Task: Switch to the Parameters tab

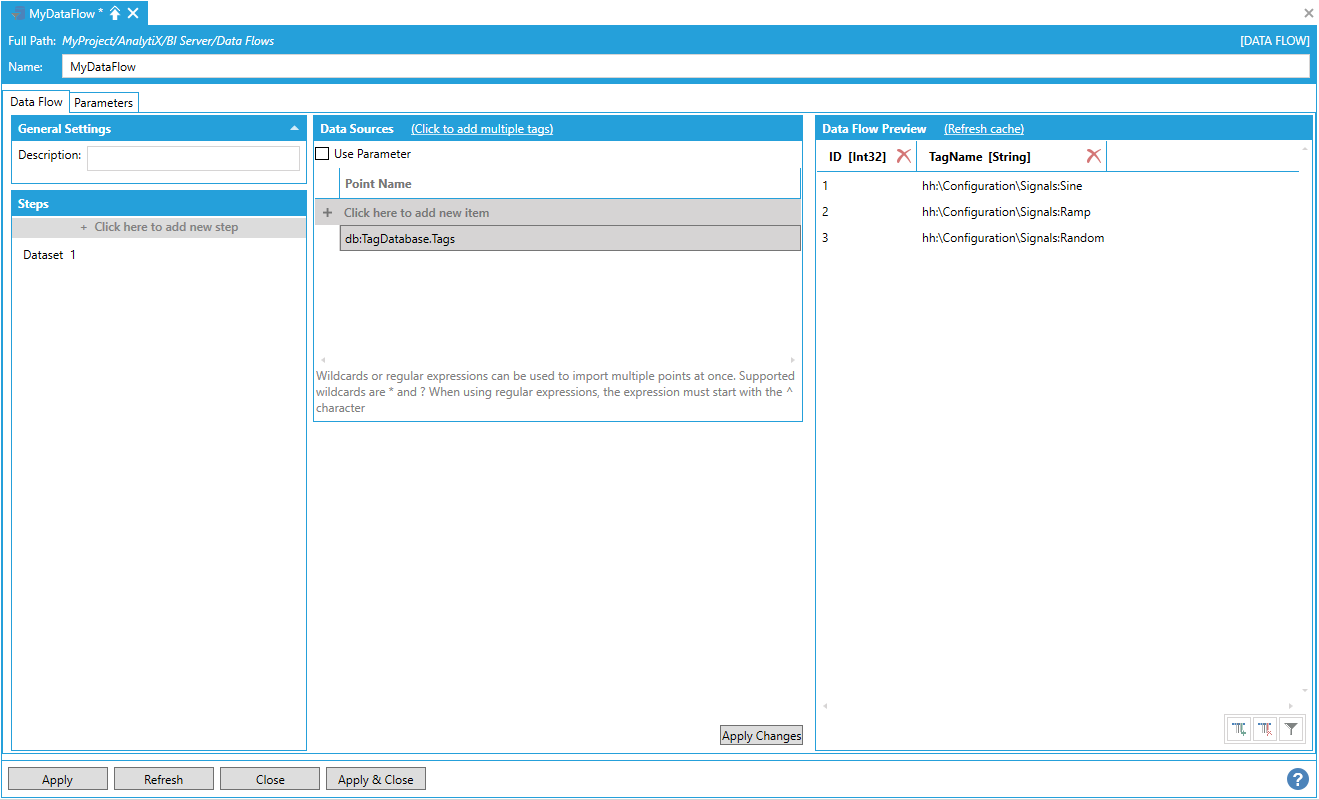Action: (103, 103)
